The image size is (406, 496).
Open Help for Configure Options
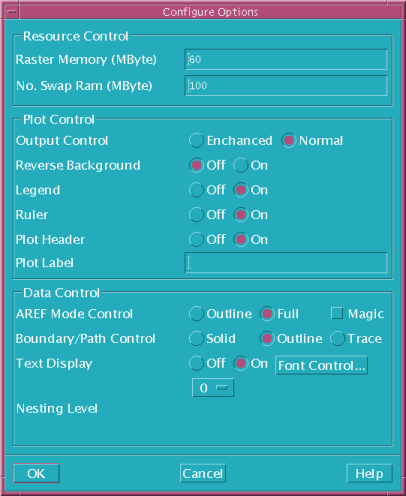(x=369, y=473)
